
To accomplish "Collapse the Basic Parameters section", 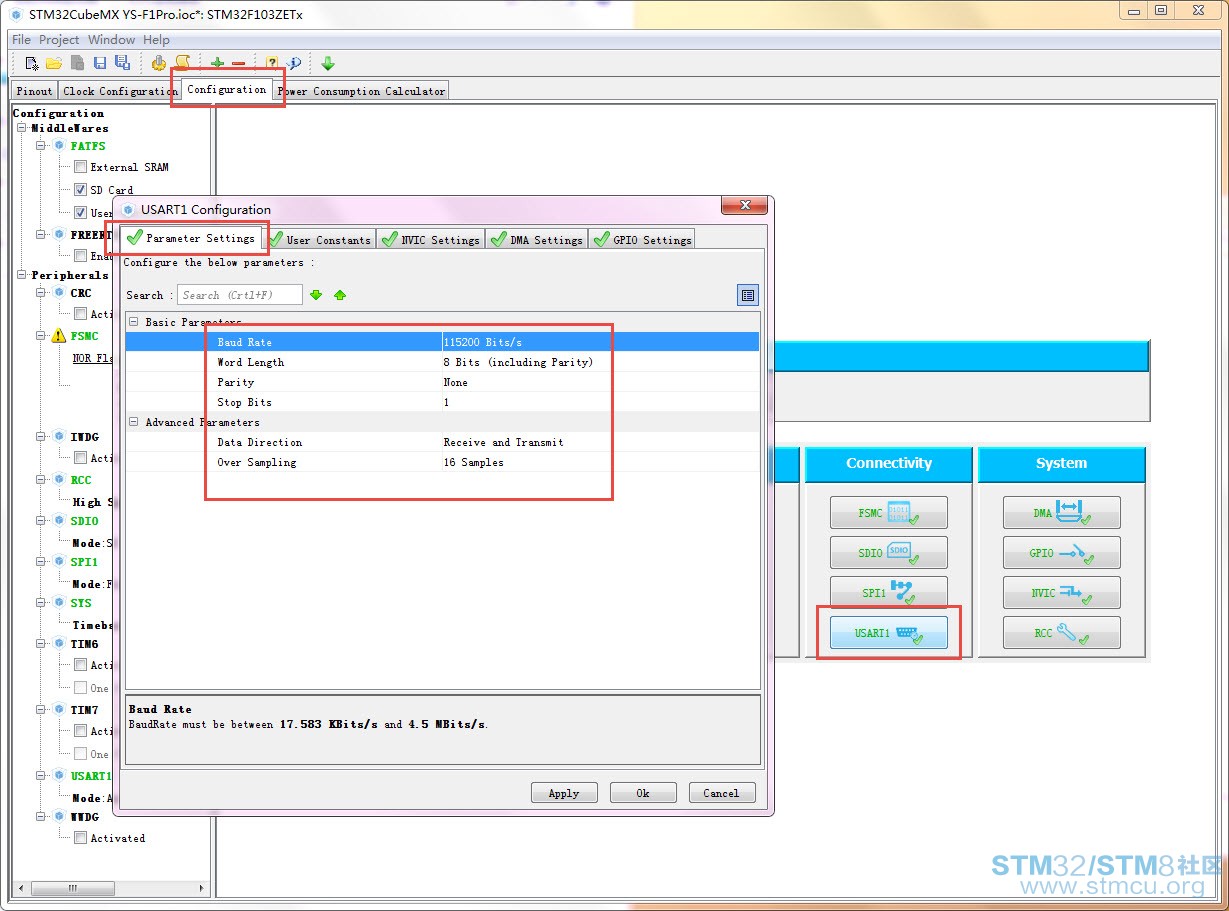I will pyautogui.click(x=134, y=322).
